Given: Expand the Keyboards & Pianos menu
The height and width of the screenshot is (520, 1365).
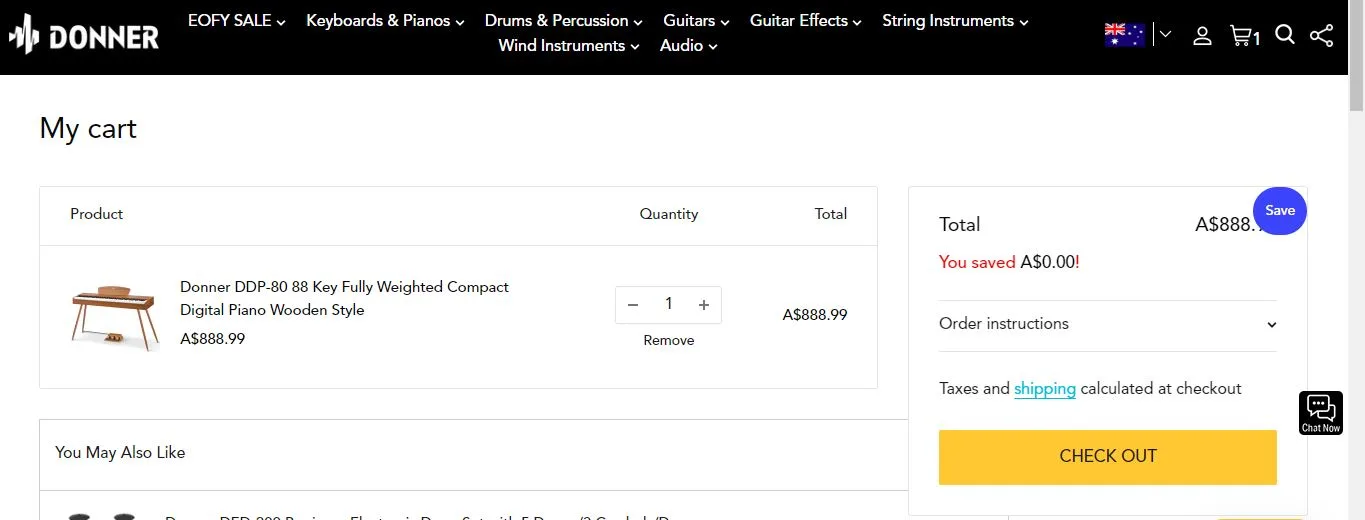Looking at the screenshot, I should 385,21.
